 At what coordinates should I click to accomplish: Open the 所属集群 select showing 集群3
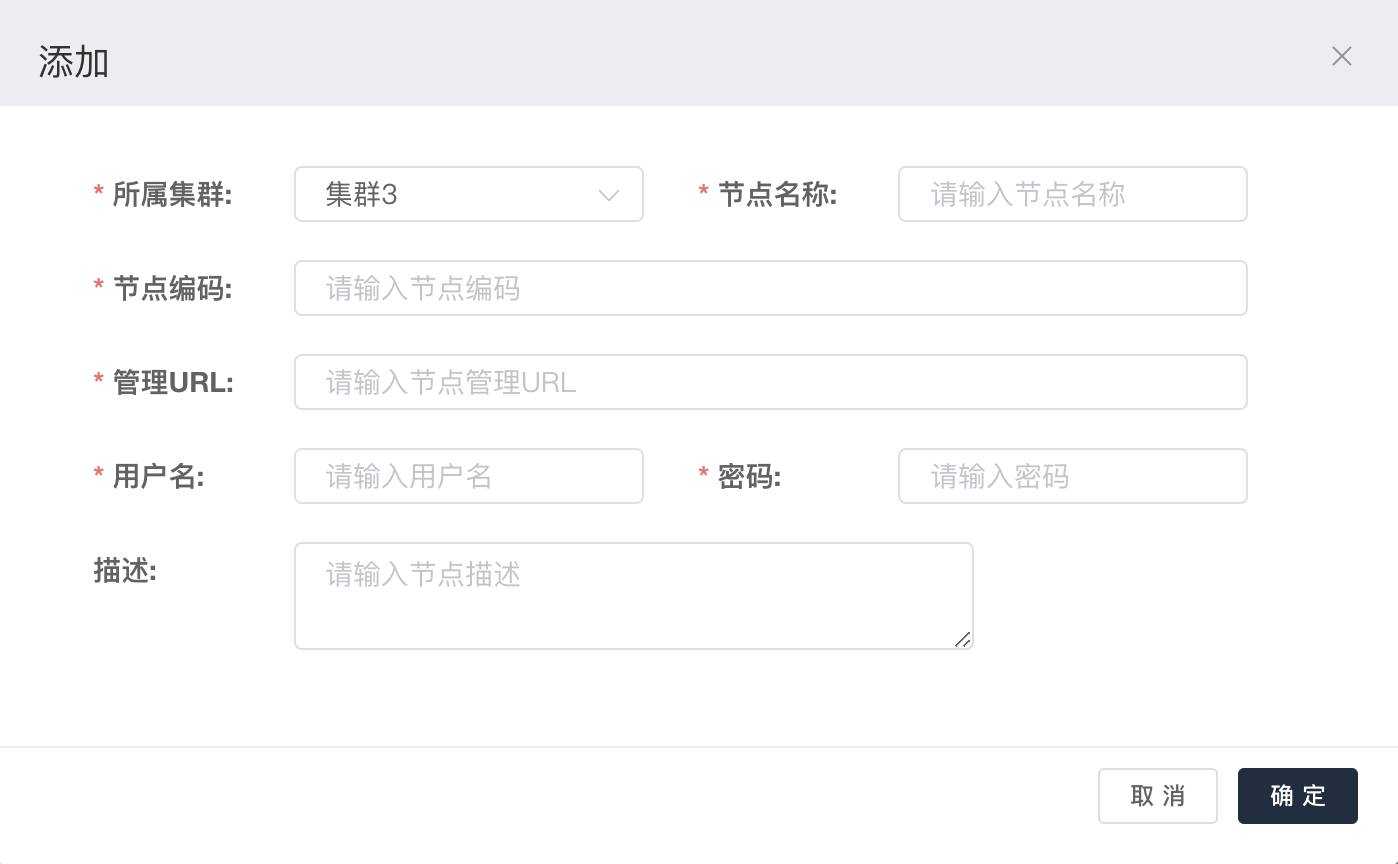pyautogui.click(x=450, y=194)
